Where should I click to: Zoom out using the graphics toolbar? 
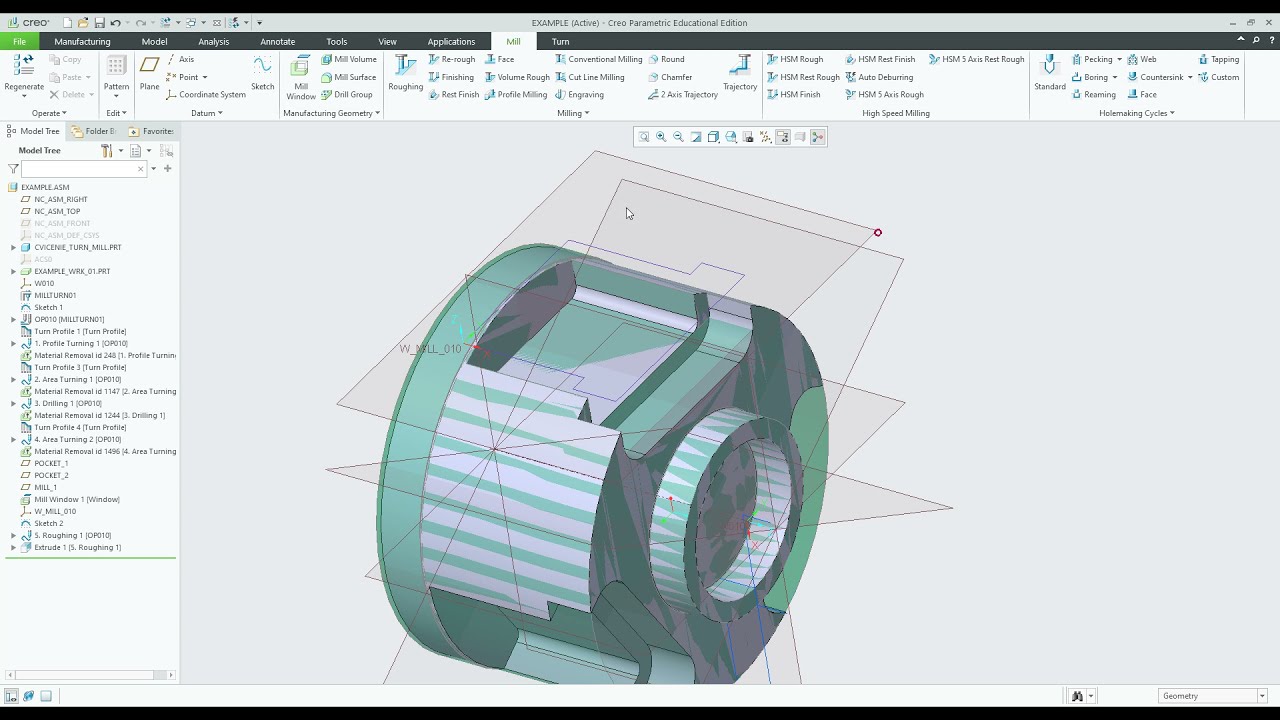click(x=678, y=137)
